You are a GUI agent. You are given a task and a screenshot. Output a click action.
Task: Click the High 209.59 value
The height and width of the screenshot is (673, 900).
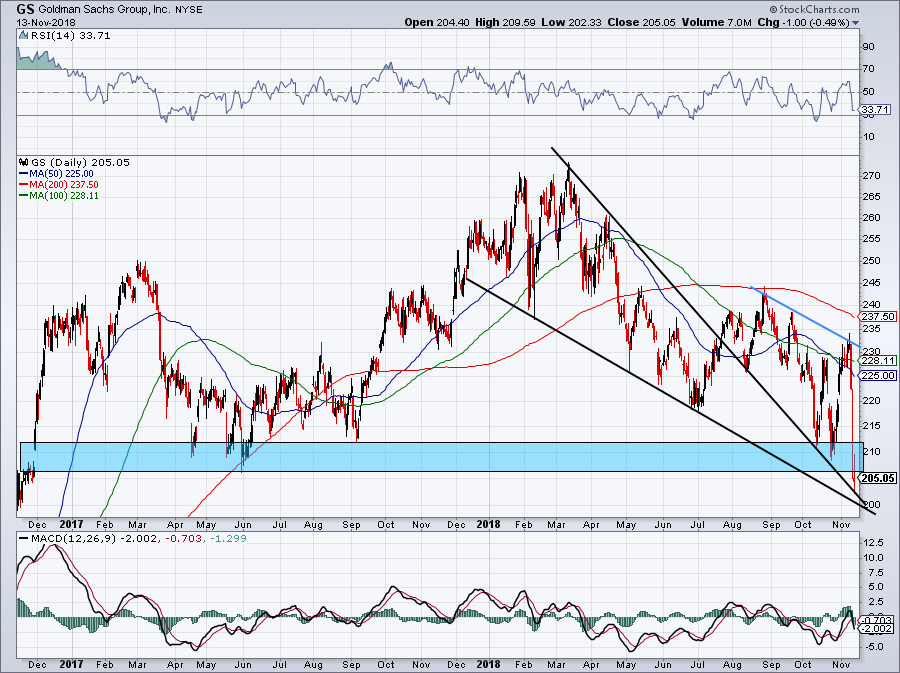tap(505, 22)
